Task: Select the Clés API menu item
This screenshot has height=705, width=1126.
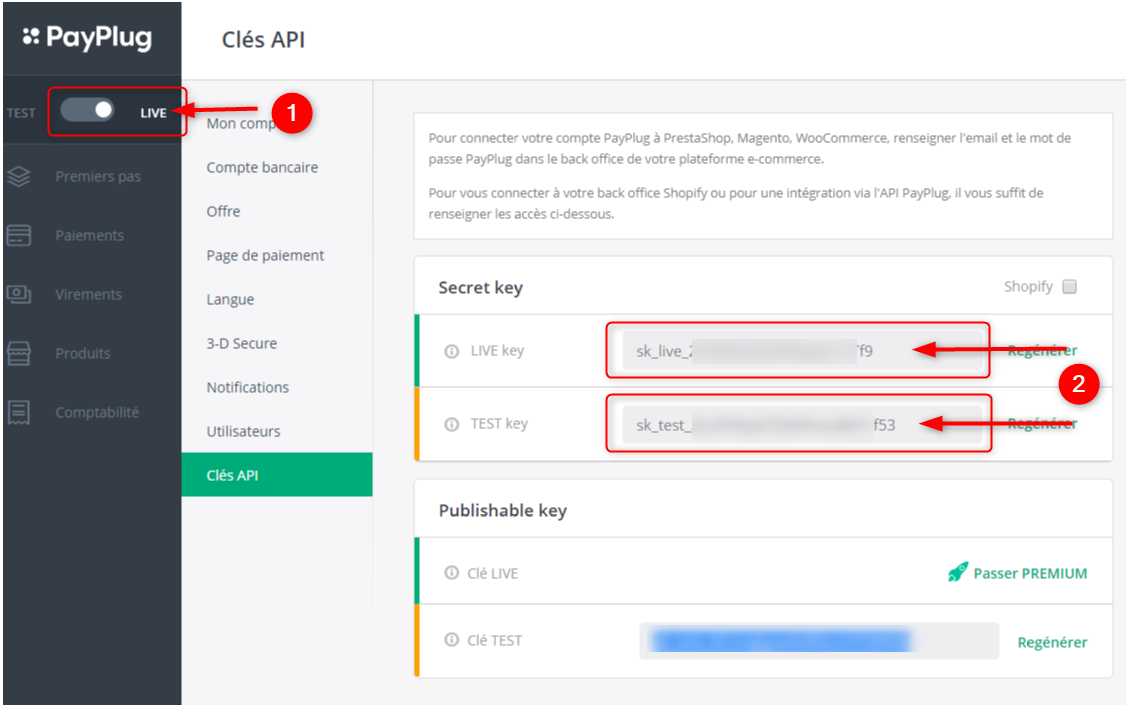Action: pyautogui.click(x=277, y=475)
